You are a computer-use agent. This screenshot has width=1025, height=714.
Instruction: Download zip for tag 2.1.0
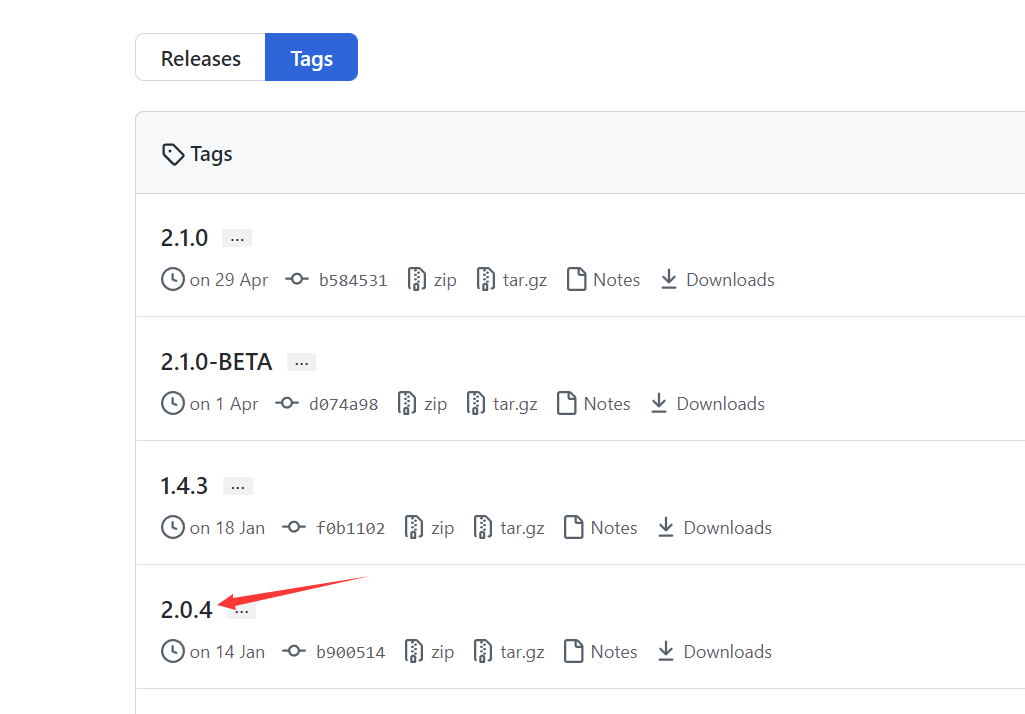coord(445,280)
